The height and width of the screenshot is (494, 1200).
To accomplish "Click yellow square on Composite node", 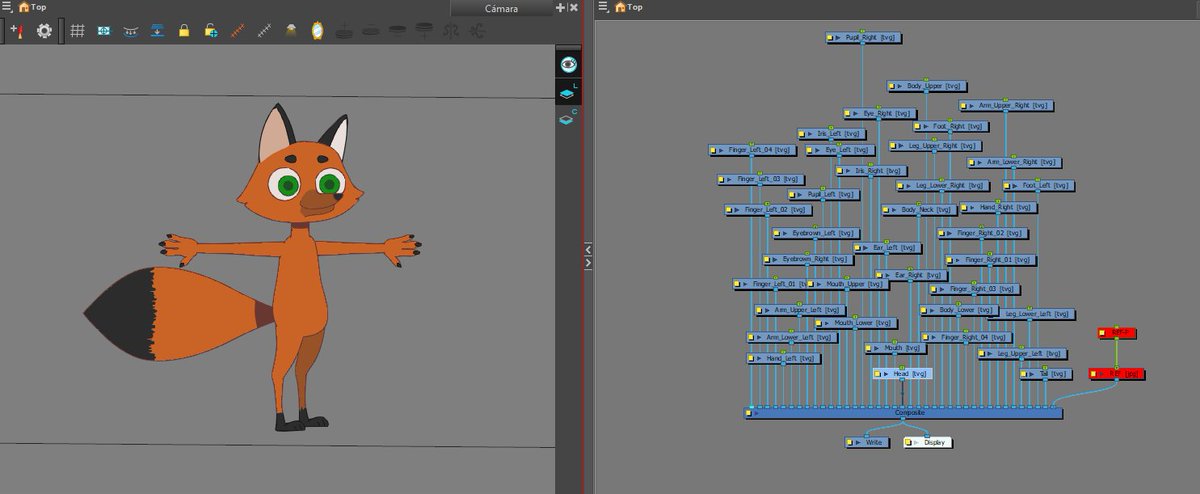I will [x=750, y=412].
